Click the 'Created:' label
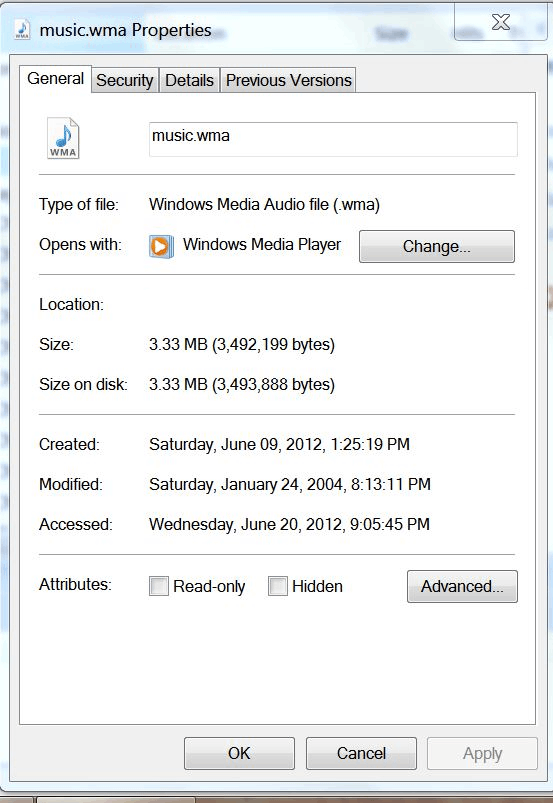 (70, 444)
